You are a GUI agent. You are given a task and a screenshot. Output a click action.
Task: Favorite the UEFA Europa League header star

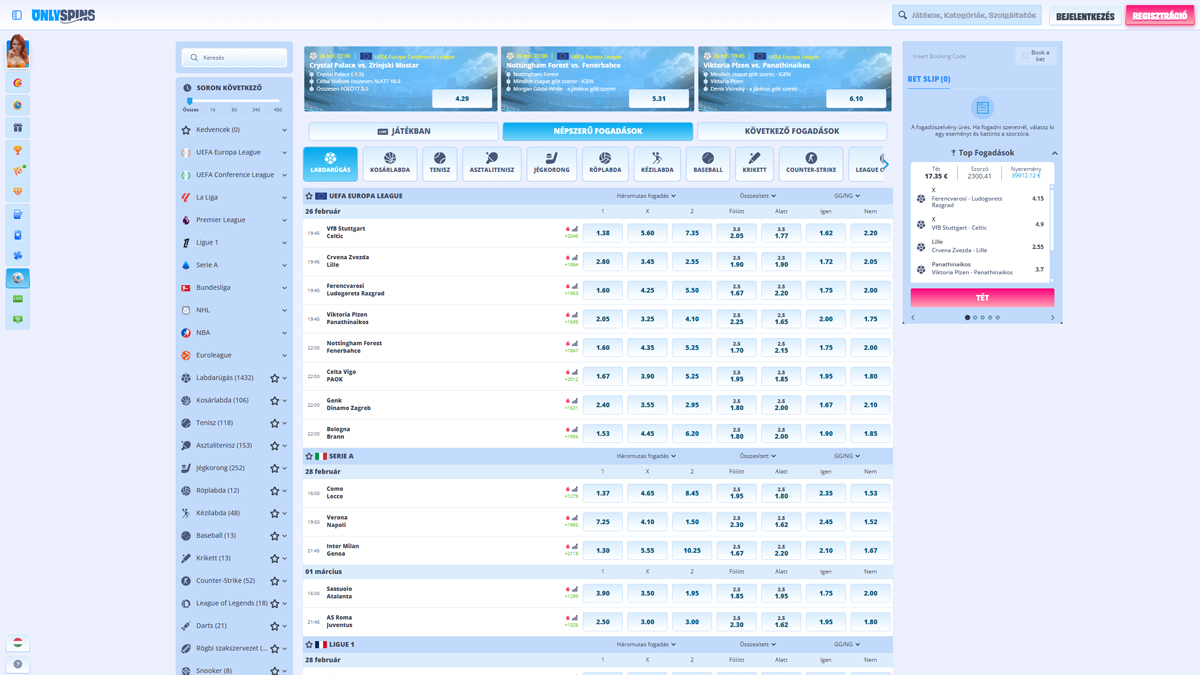point(309,196)
